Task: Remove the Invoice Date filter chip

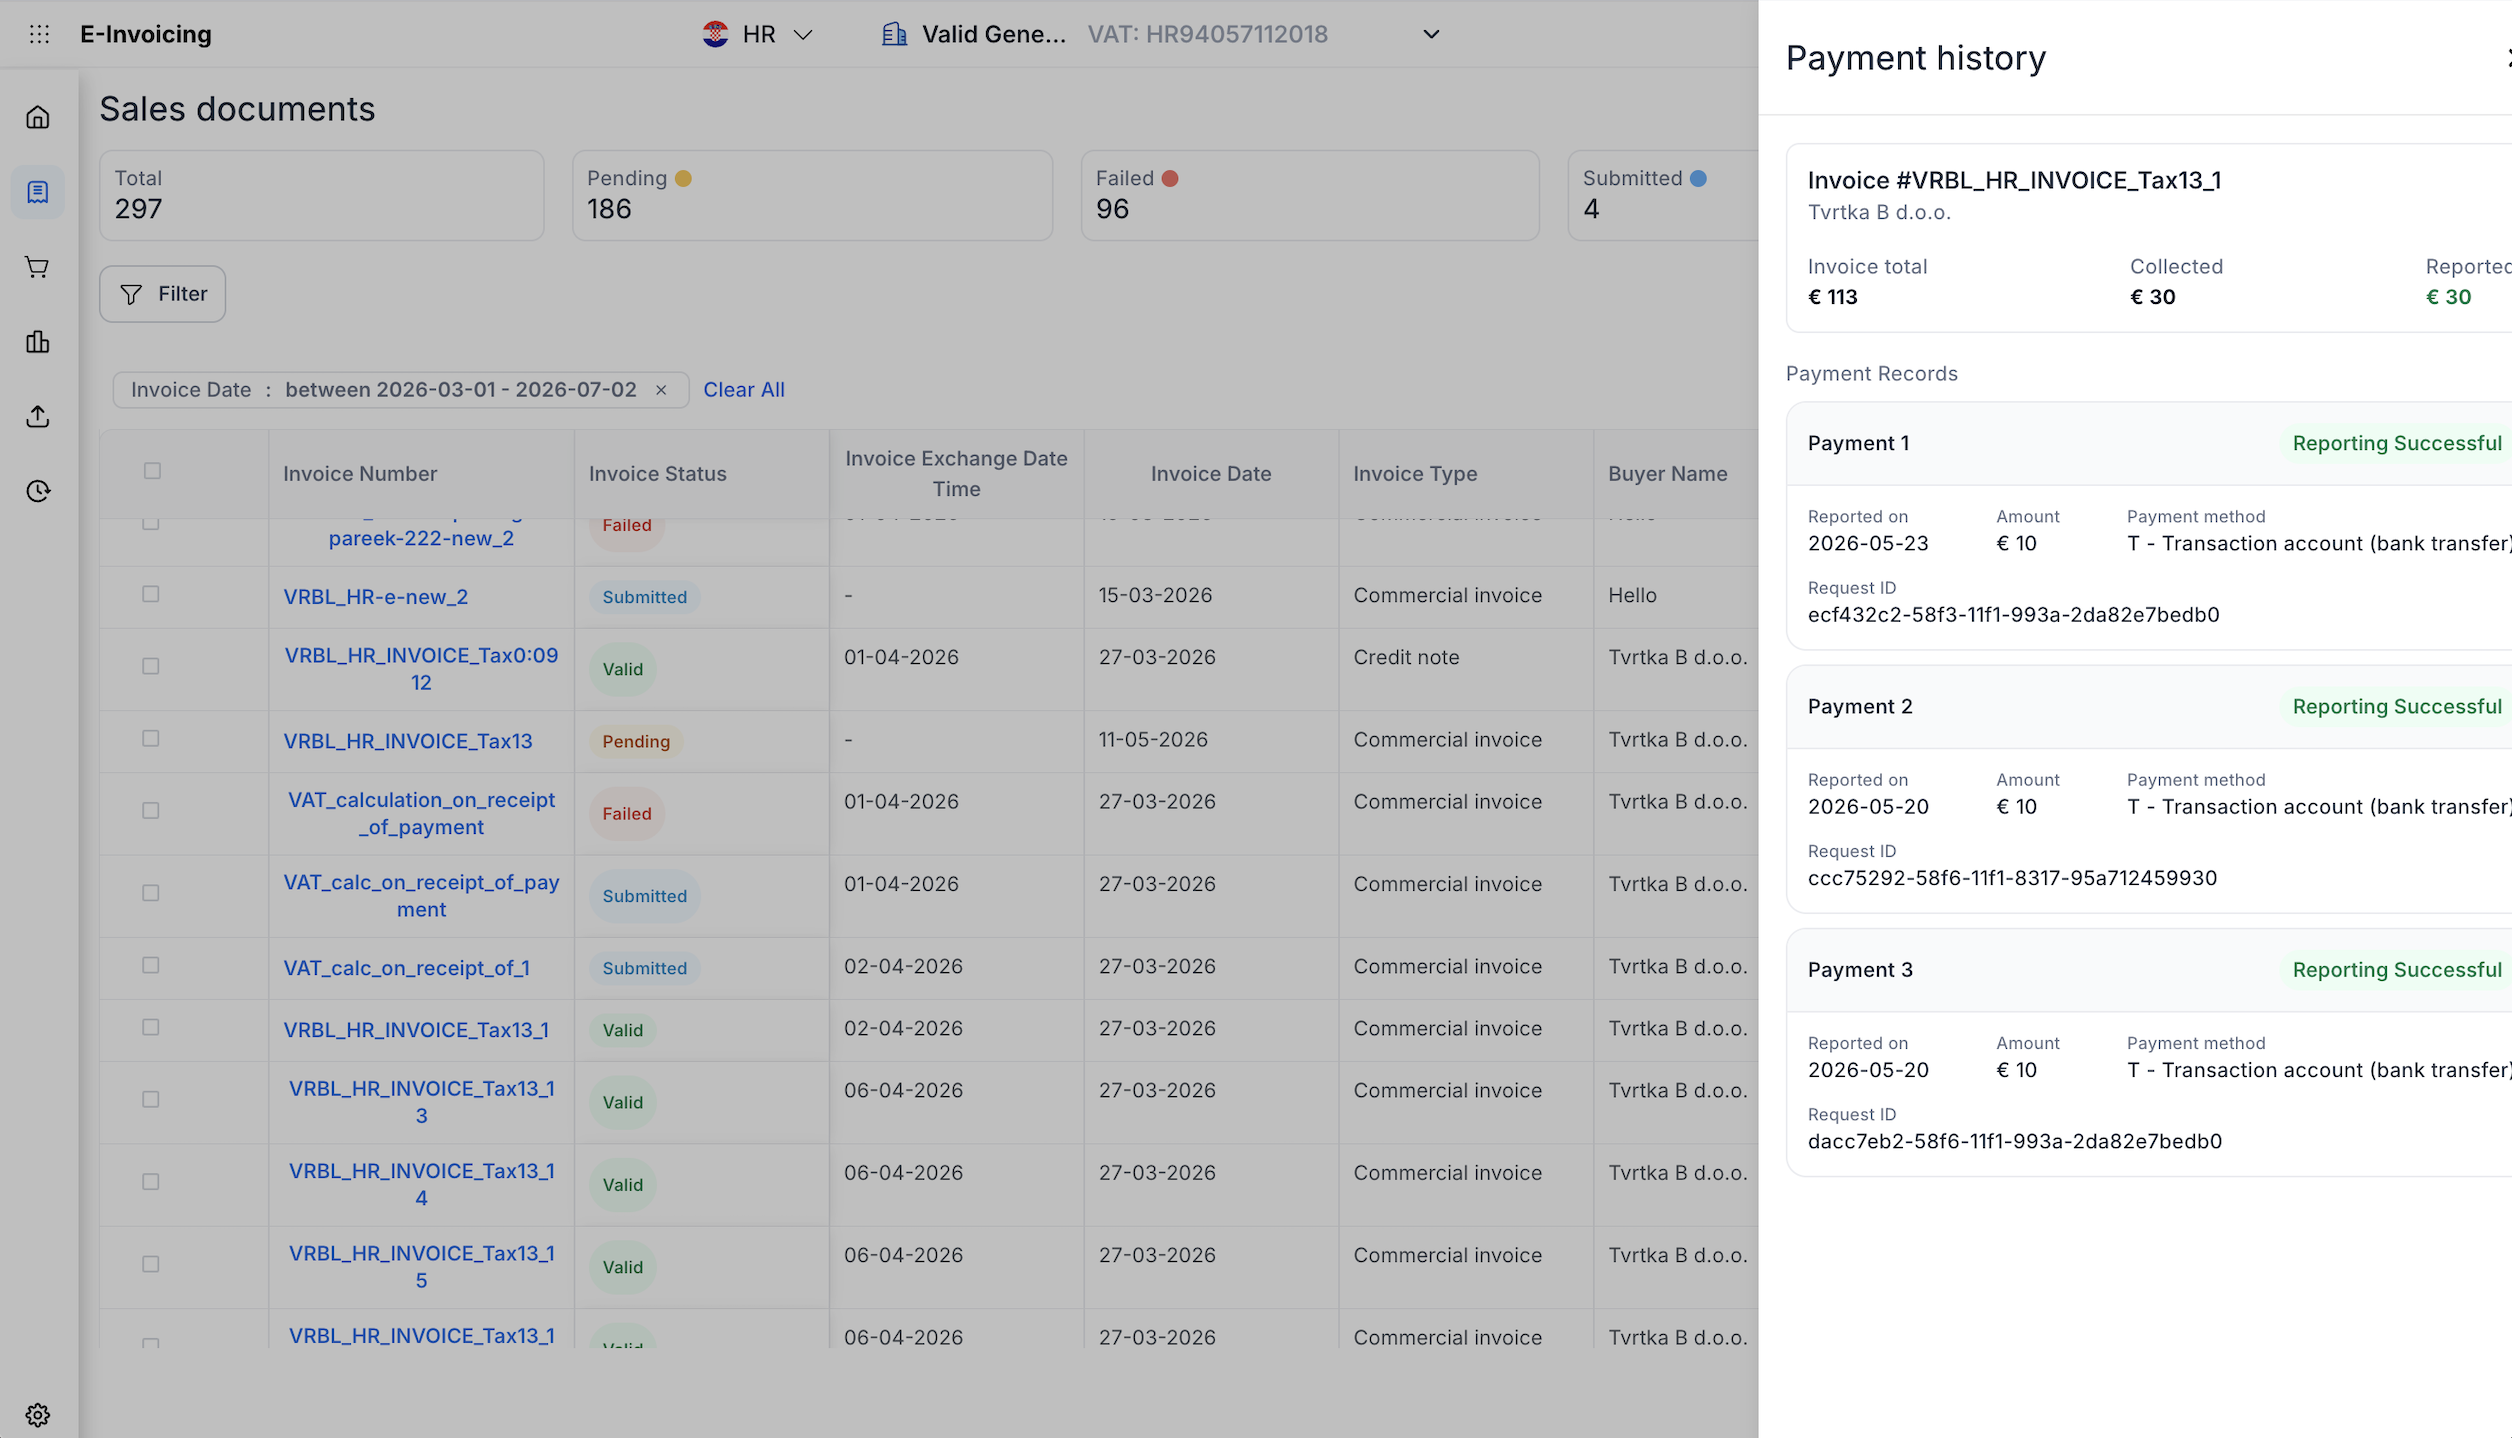Action: 661,390
